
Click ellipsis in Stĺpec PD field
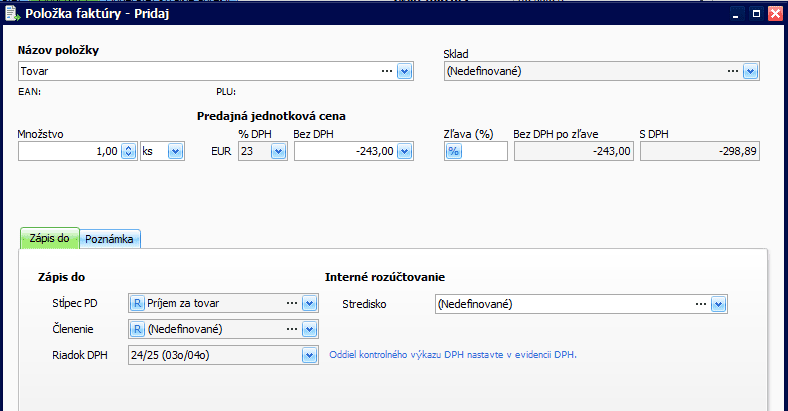click(292, 303)
